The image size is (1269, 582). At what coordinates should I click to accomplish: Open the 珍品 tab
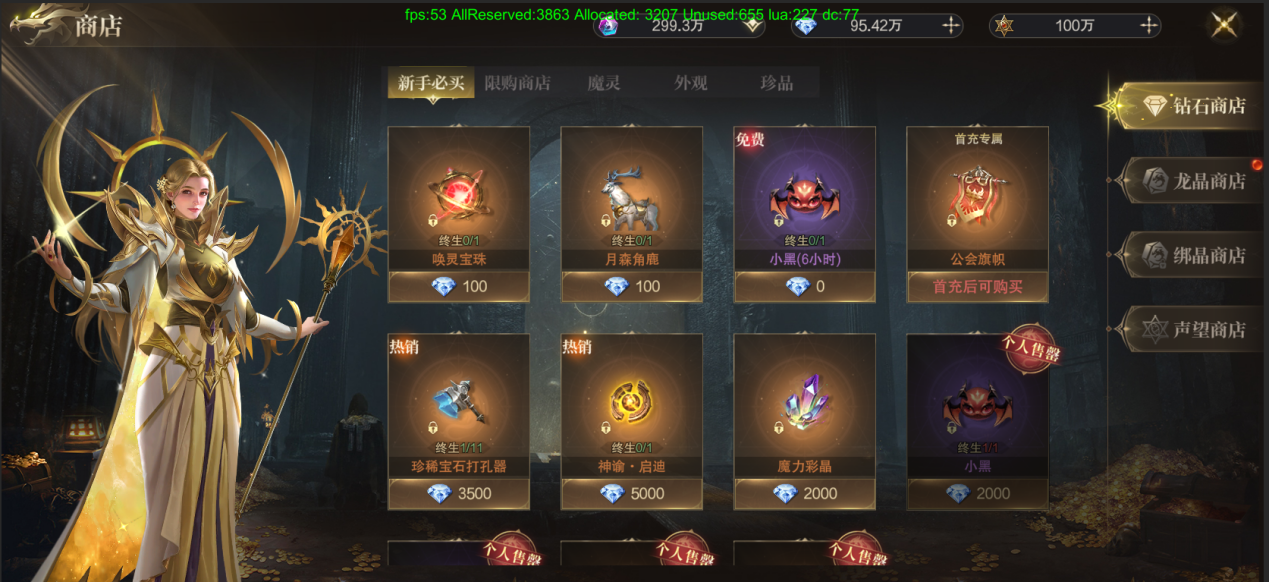point(777,83)
